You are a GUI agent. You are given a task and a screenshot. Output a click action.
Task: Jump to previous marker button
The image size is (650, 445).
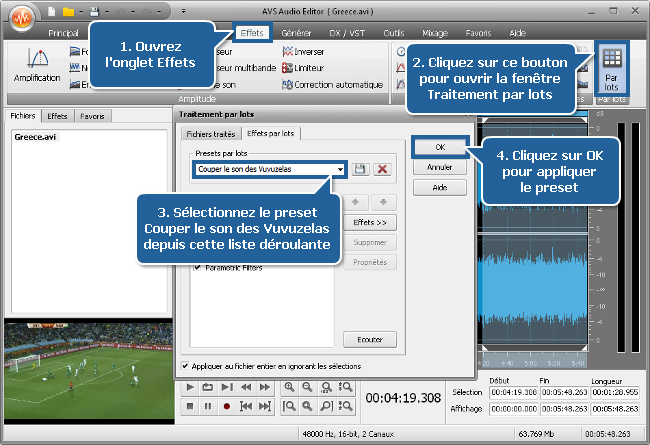[x=246, y=406]
